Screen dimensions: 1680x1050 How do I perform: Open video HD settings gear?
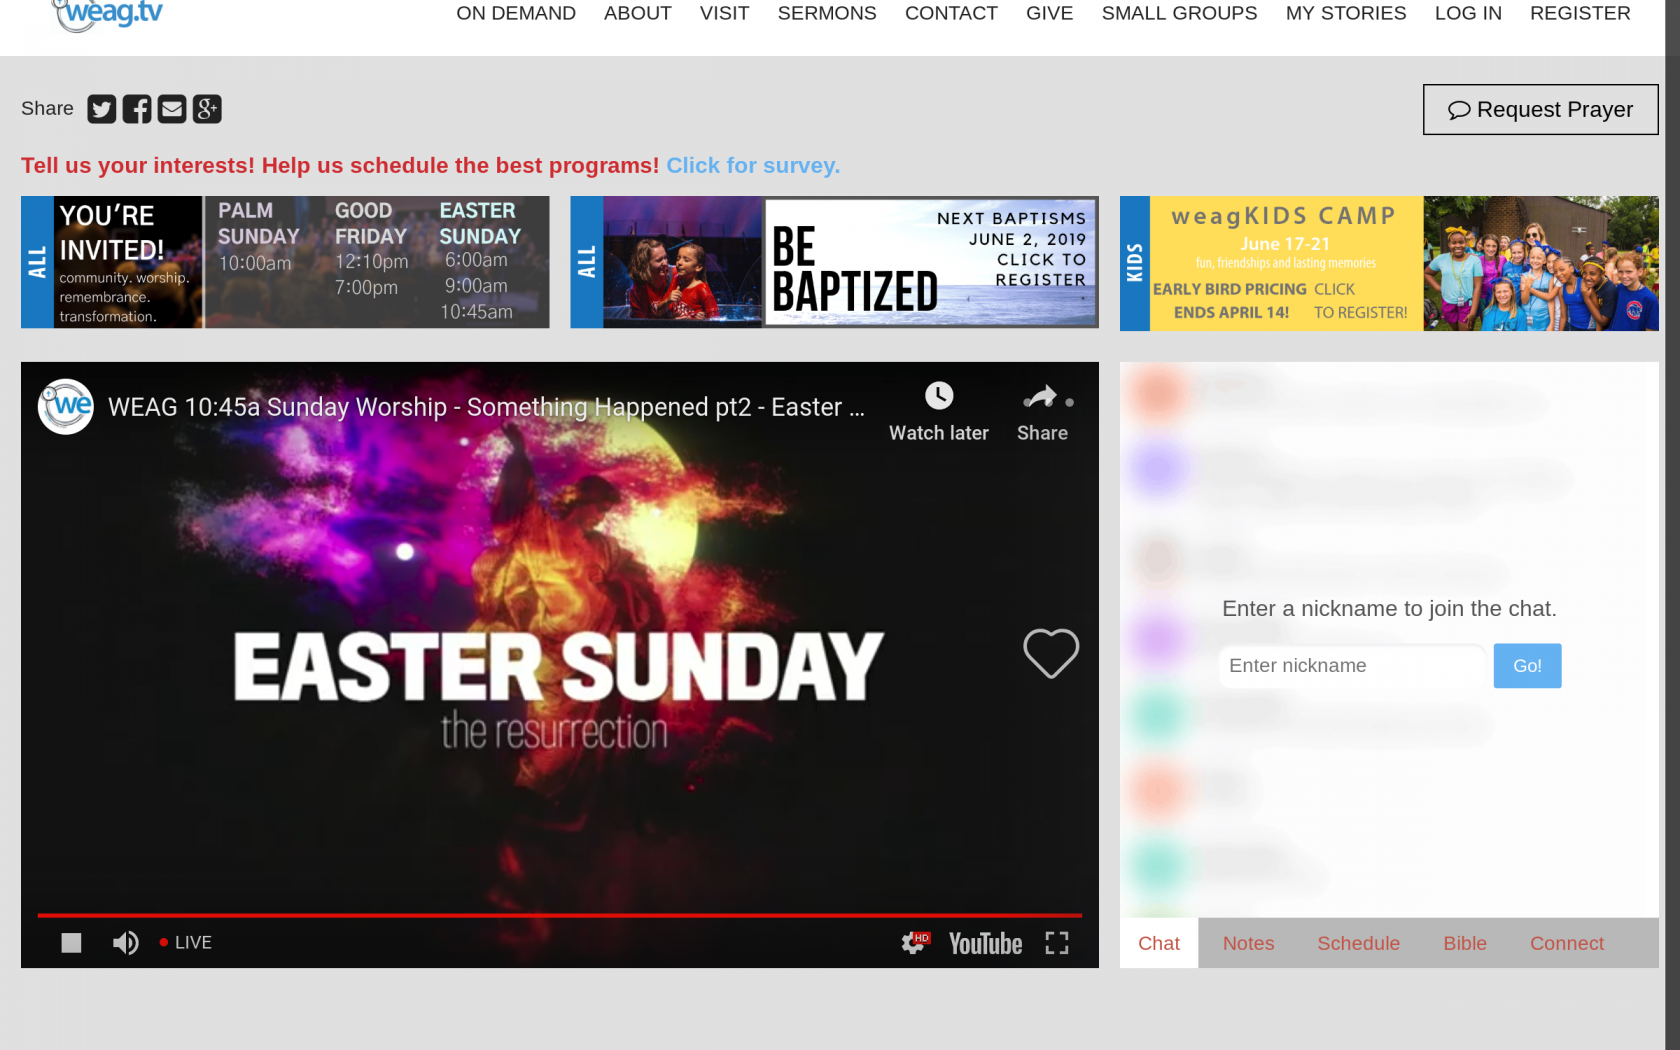coord(914,942)
